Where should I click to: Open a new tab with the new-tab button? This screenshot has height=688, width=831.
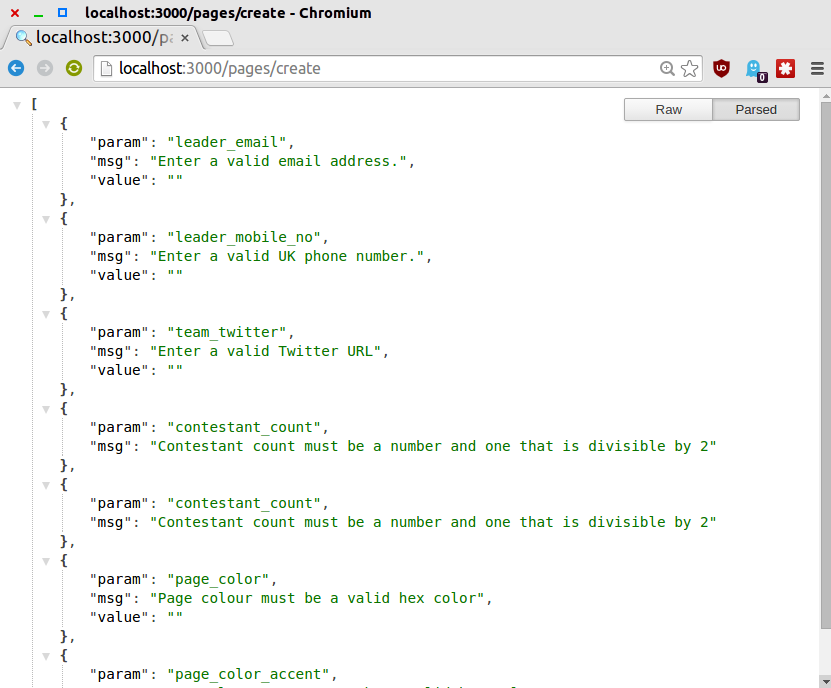click(x=218, y=38)
